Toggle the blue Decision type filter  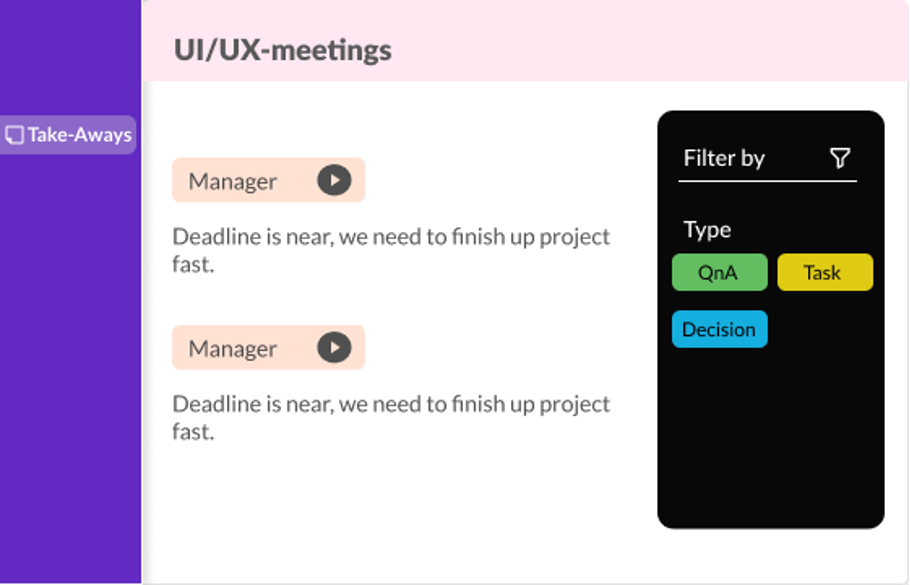click(719, 329)
